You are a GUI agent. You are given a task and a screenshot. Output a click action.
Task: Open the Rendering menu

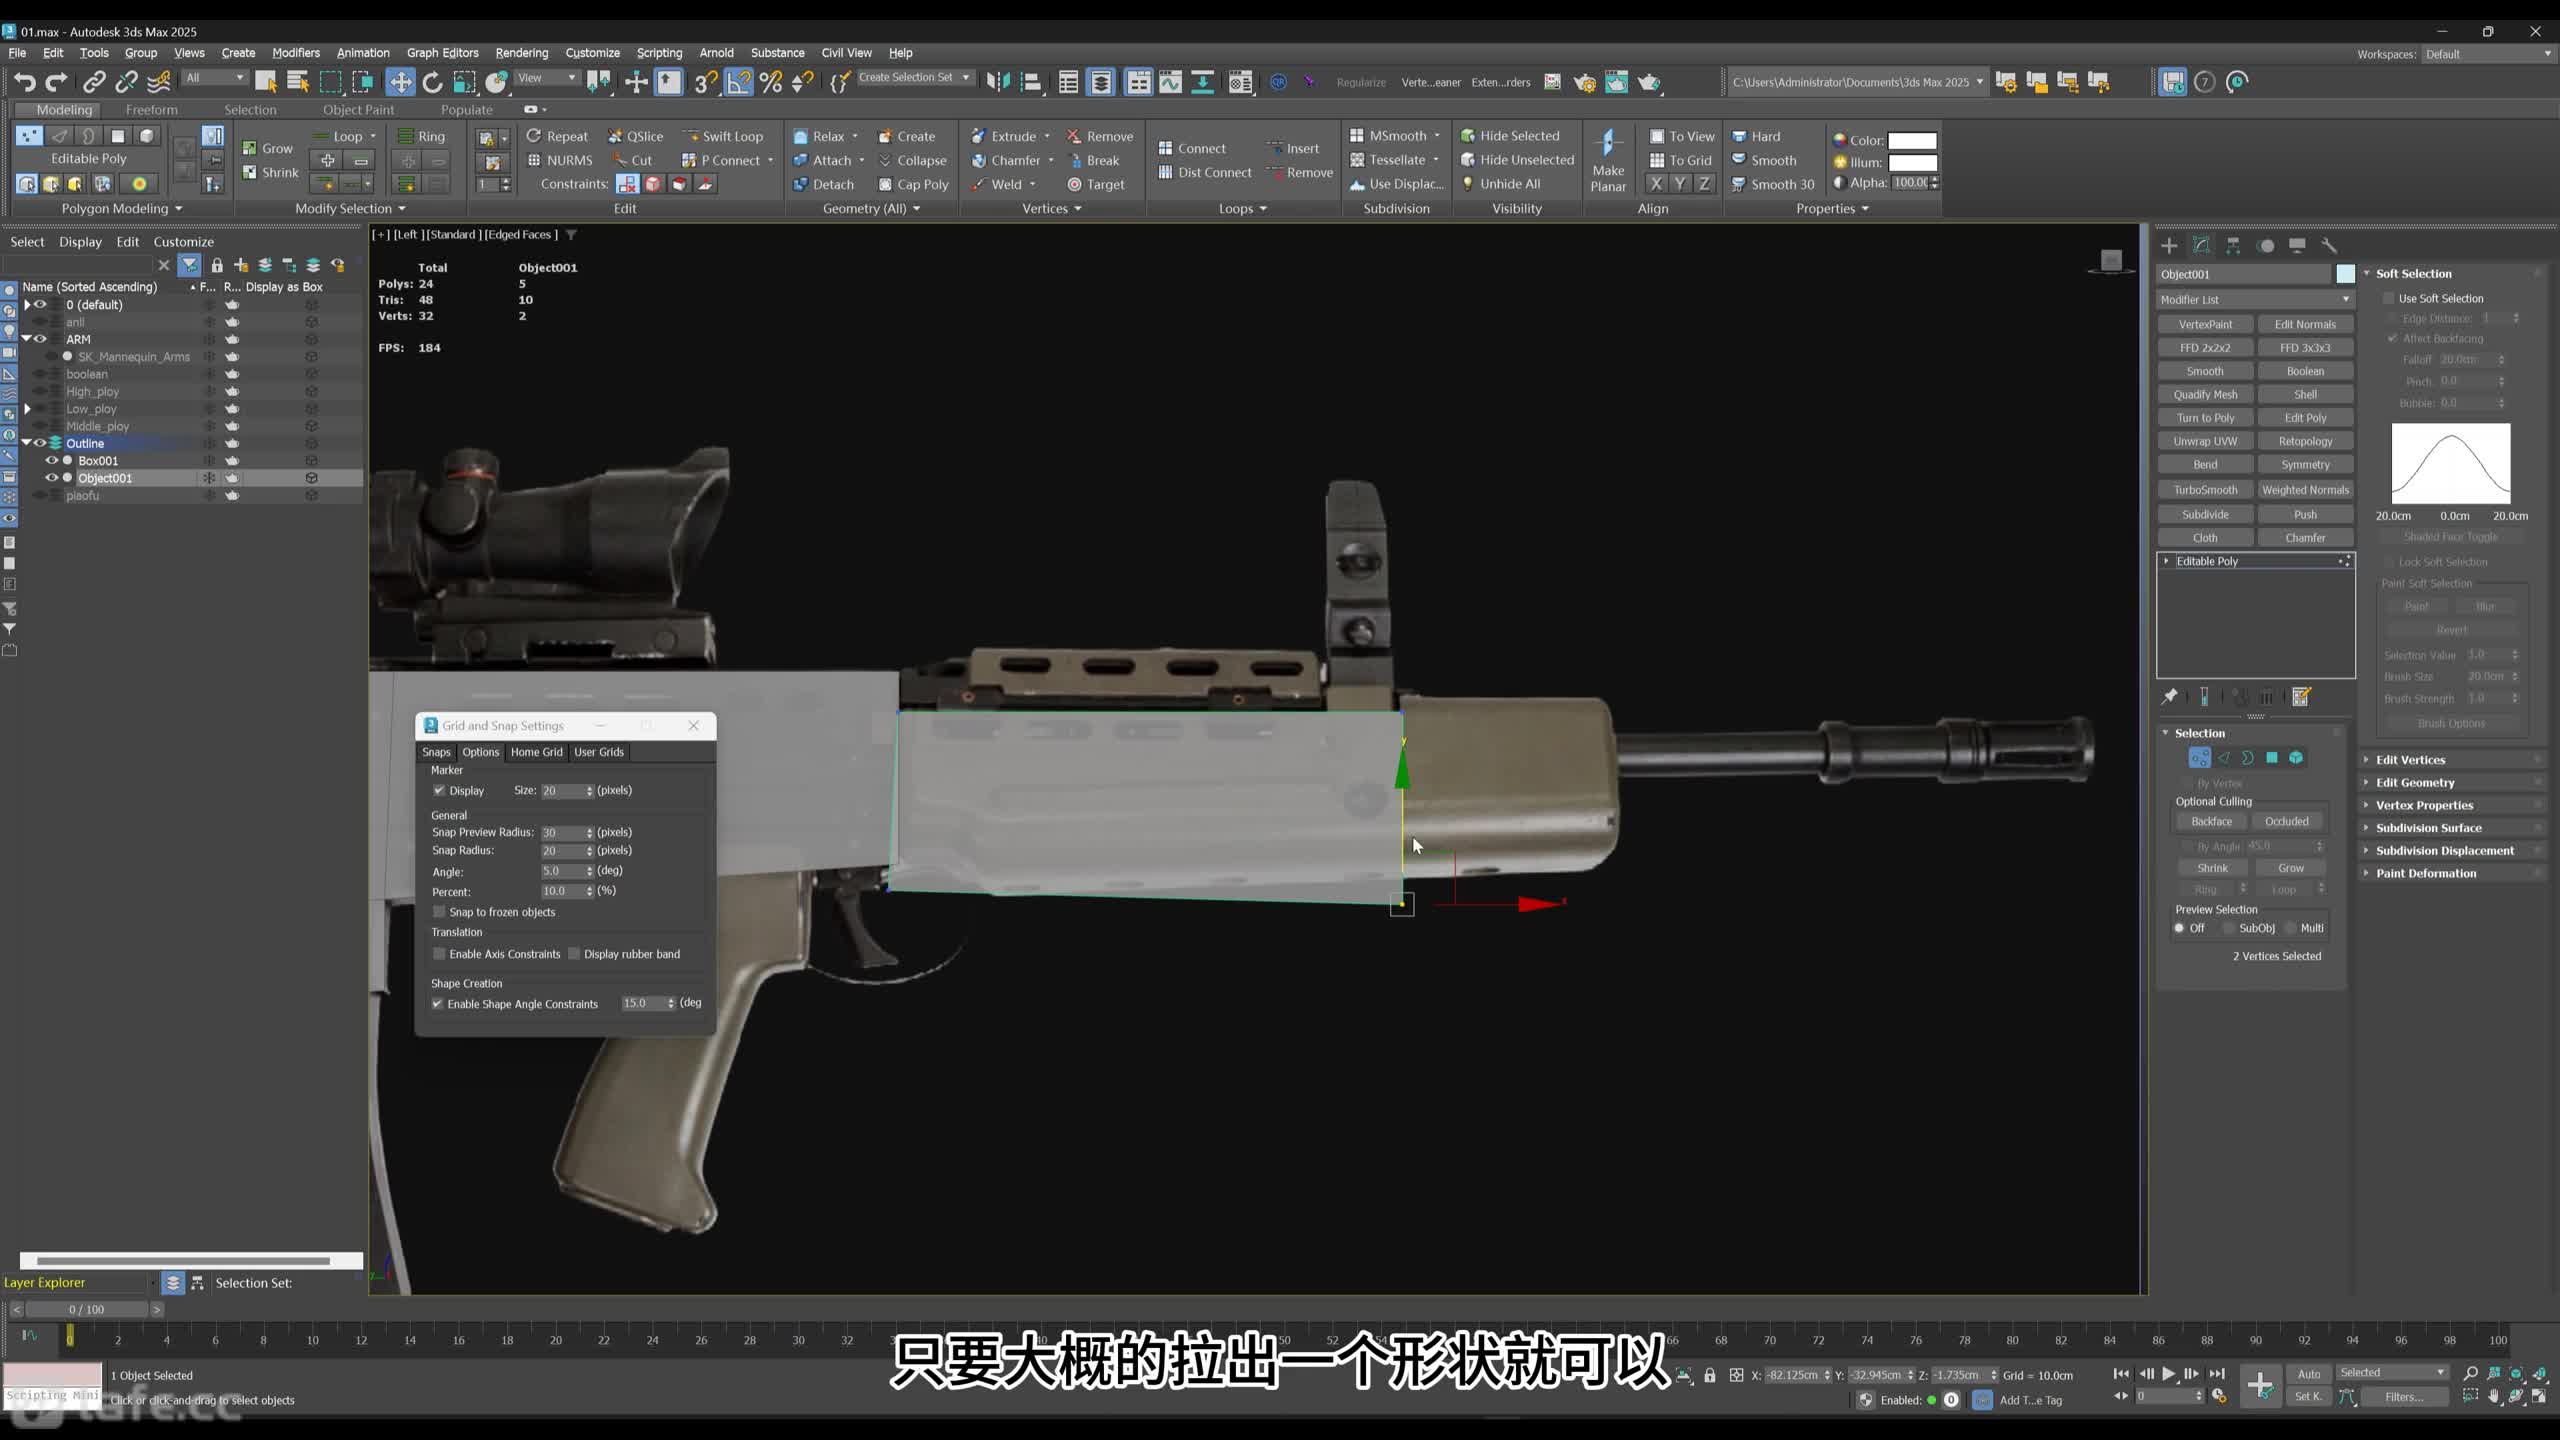pos(521,53)
